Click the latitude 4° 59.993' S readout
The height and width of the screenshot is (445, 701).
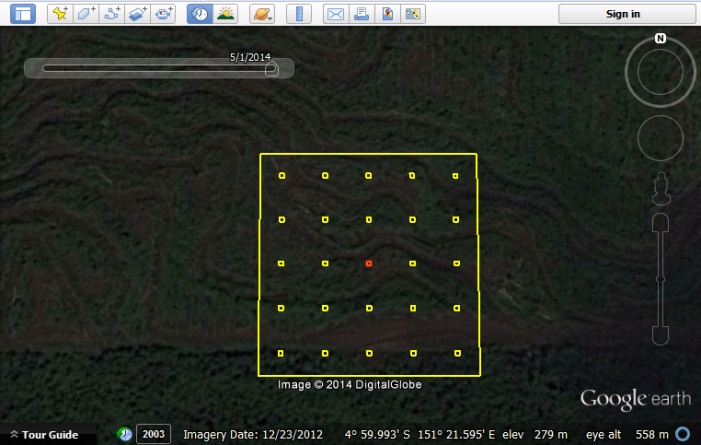click(x=377, y=435)
